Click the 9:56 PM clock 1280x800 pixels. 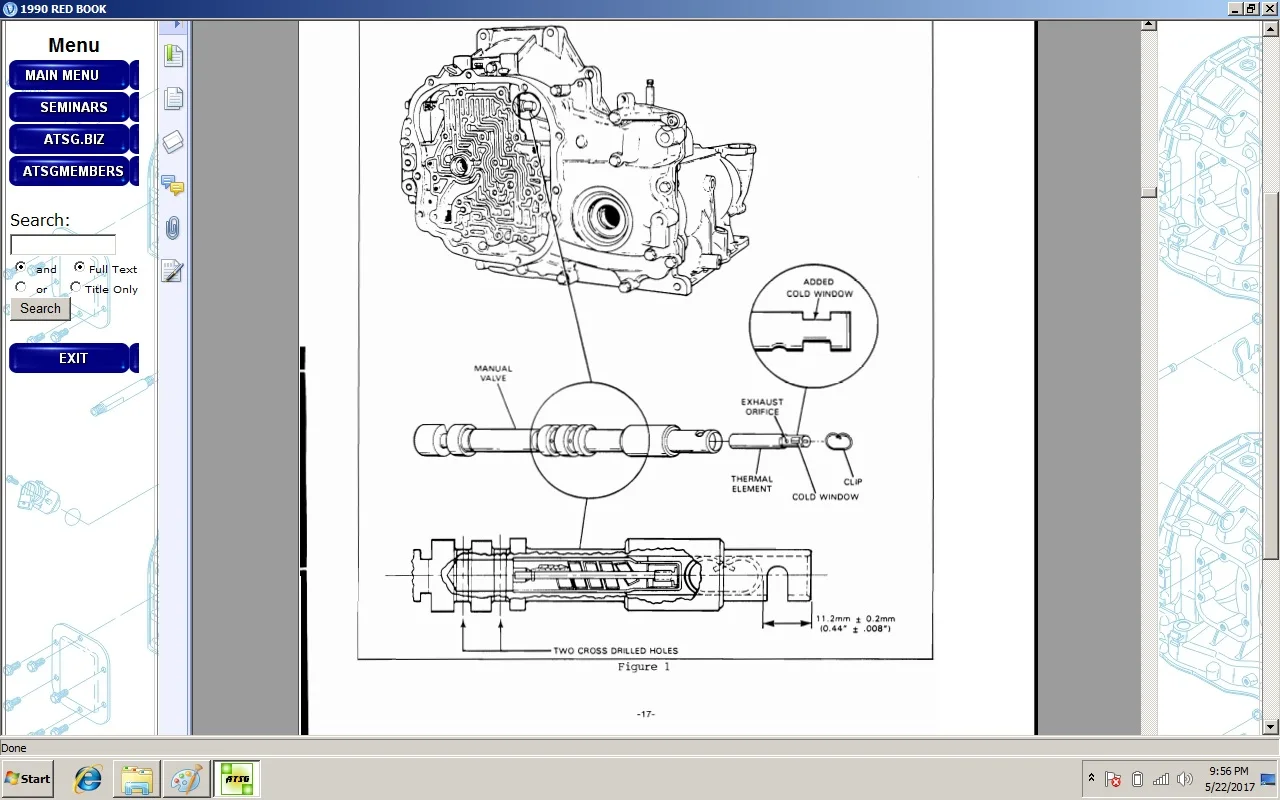1229,771
